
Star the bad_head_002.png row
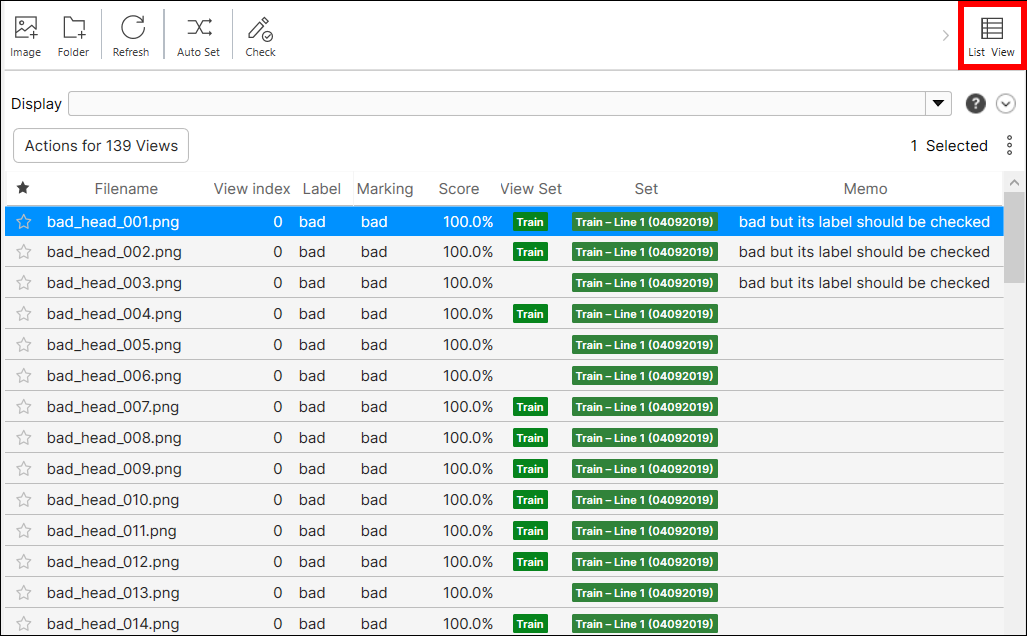[24, 252]
